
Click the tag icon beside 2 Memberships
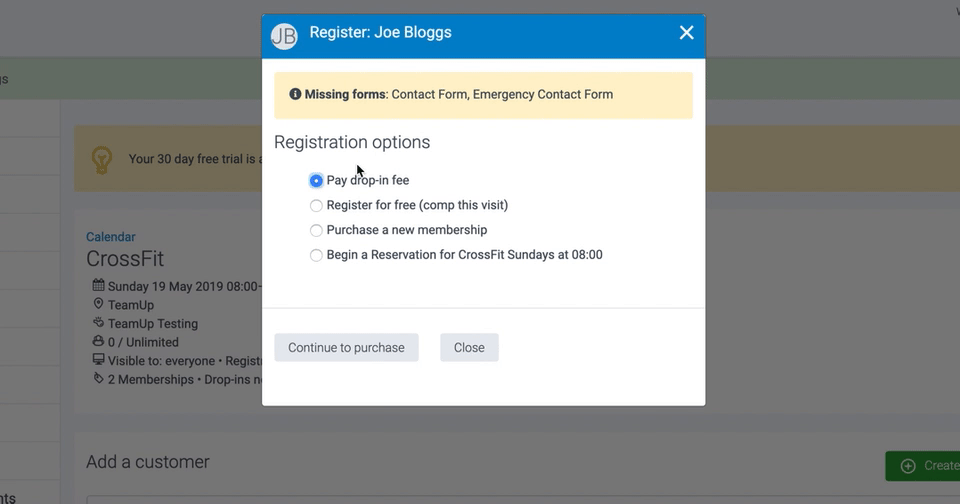pos(98,379)
